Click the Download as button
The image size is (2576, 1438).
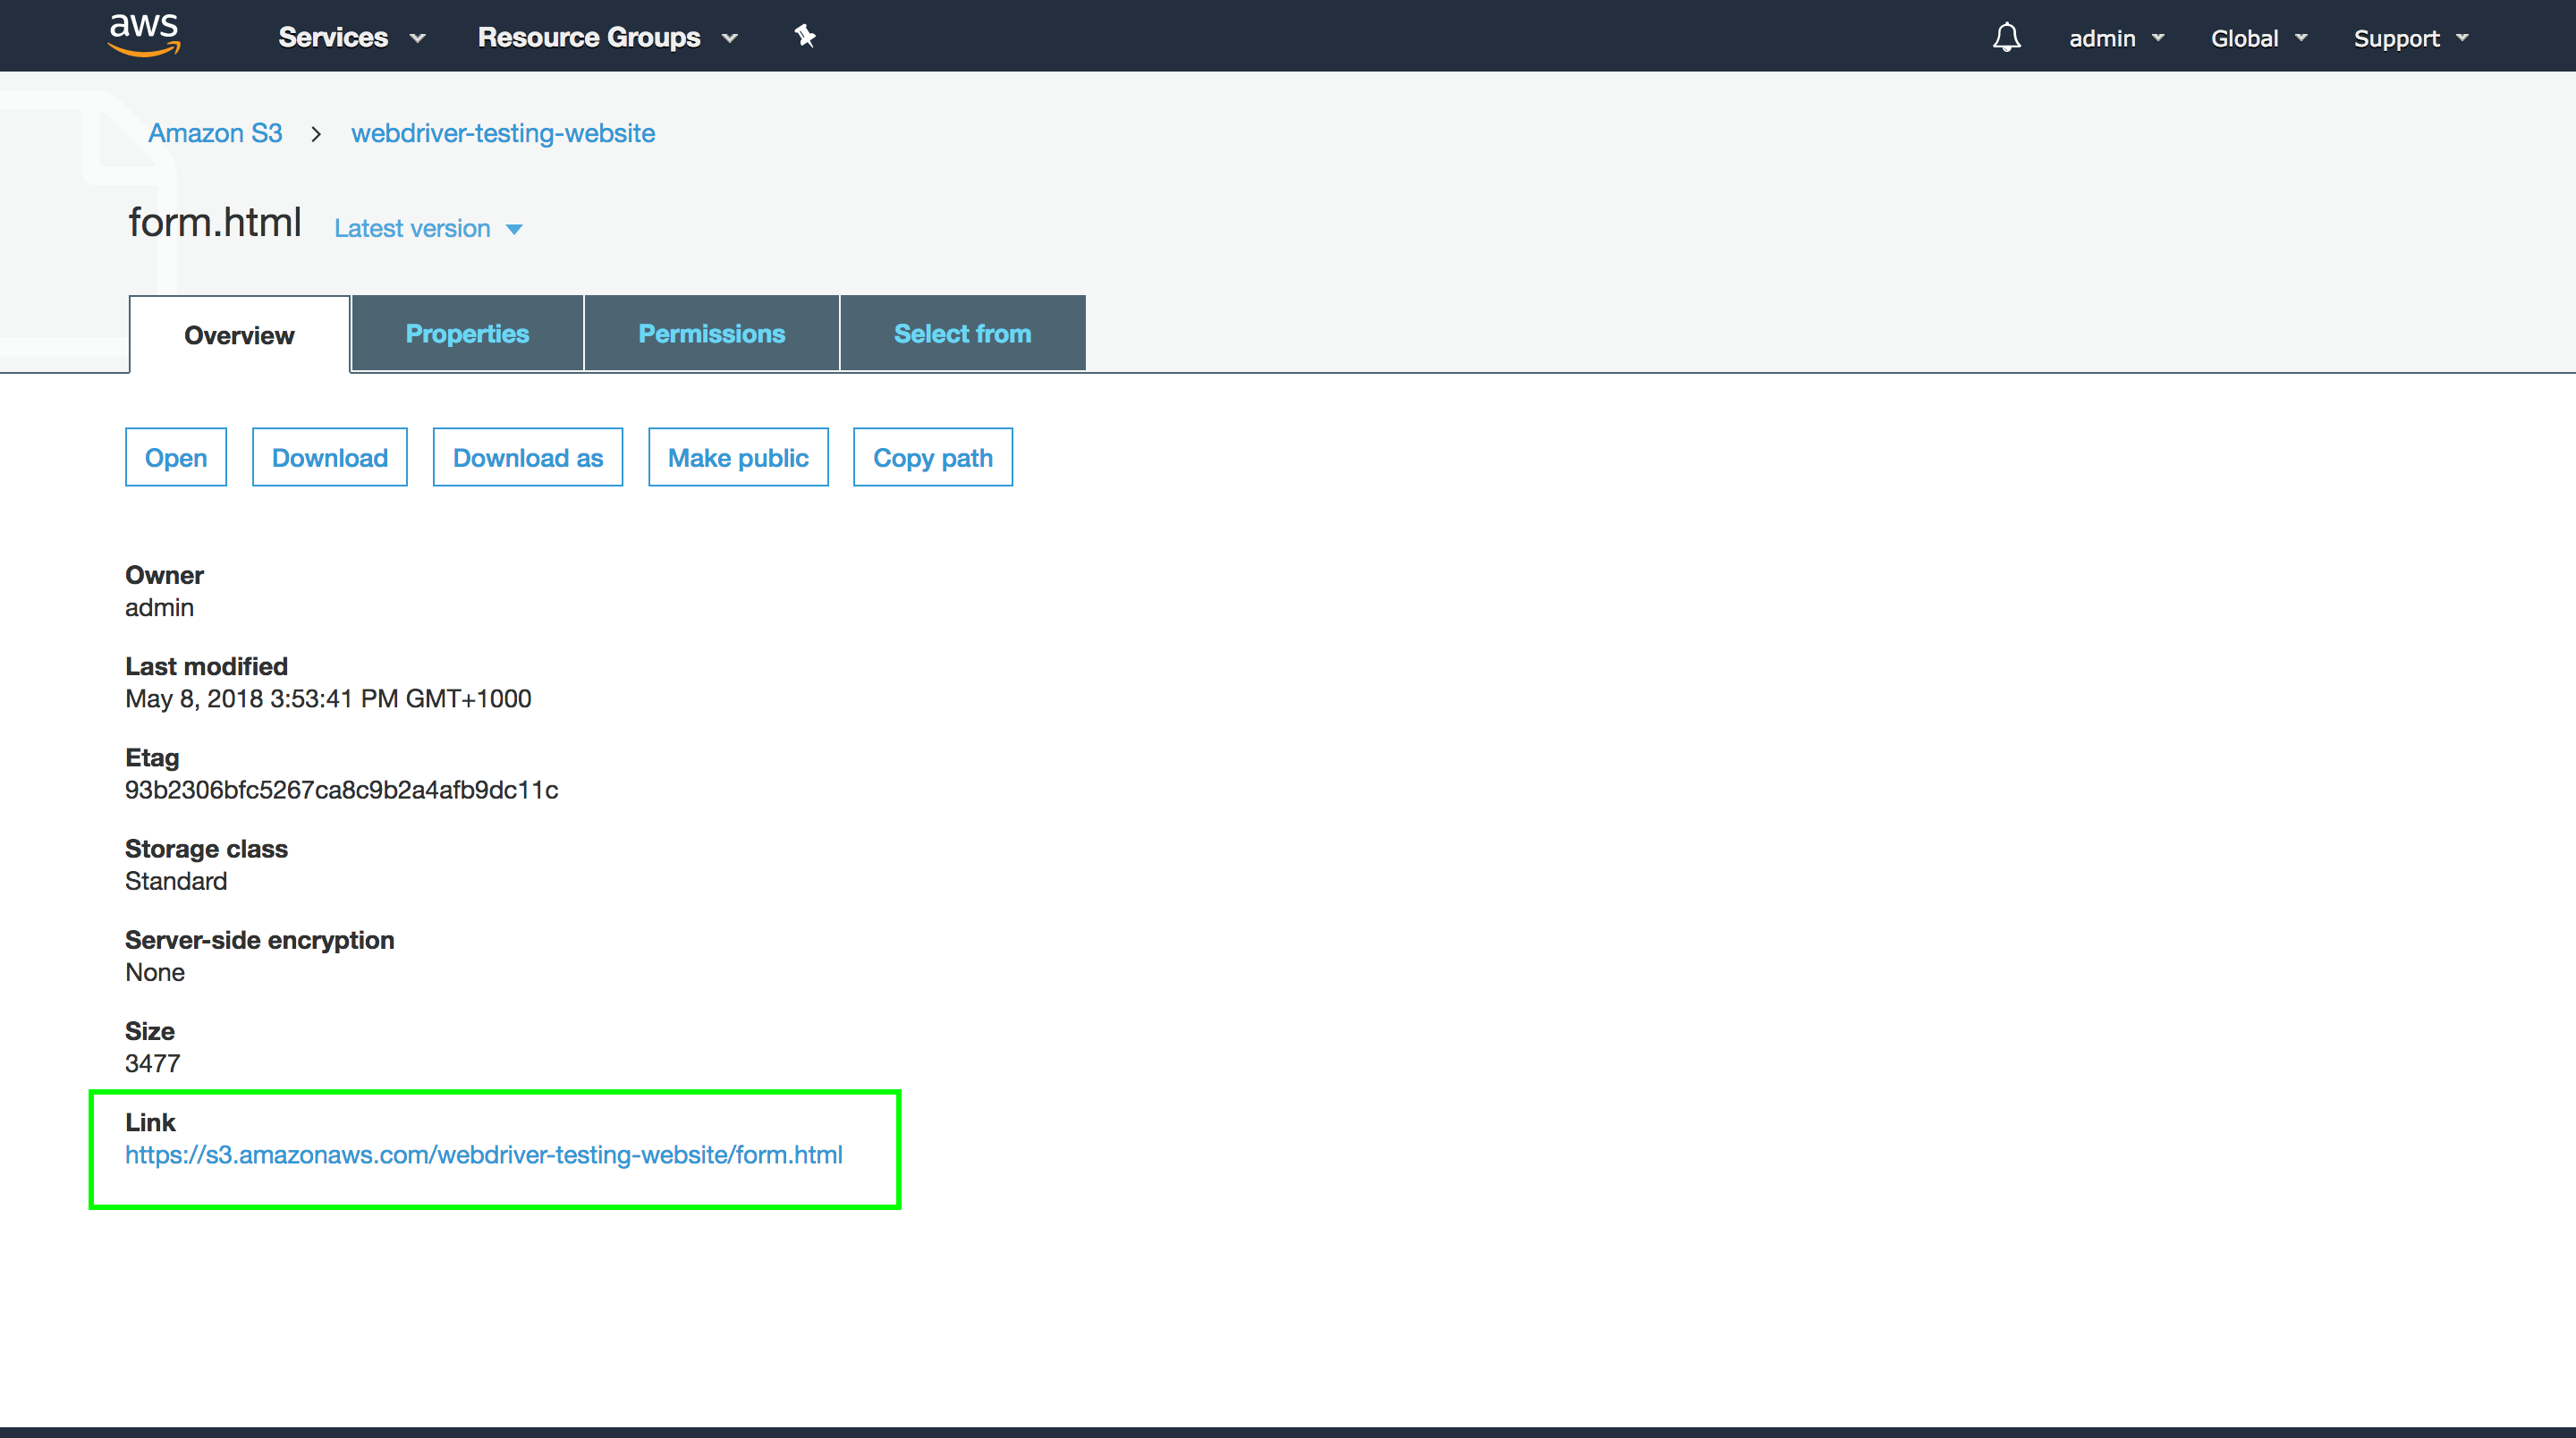point(527,457)
